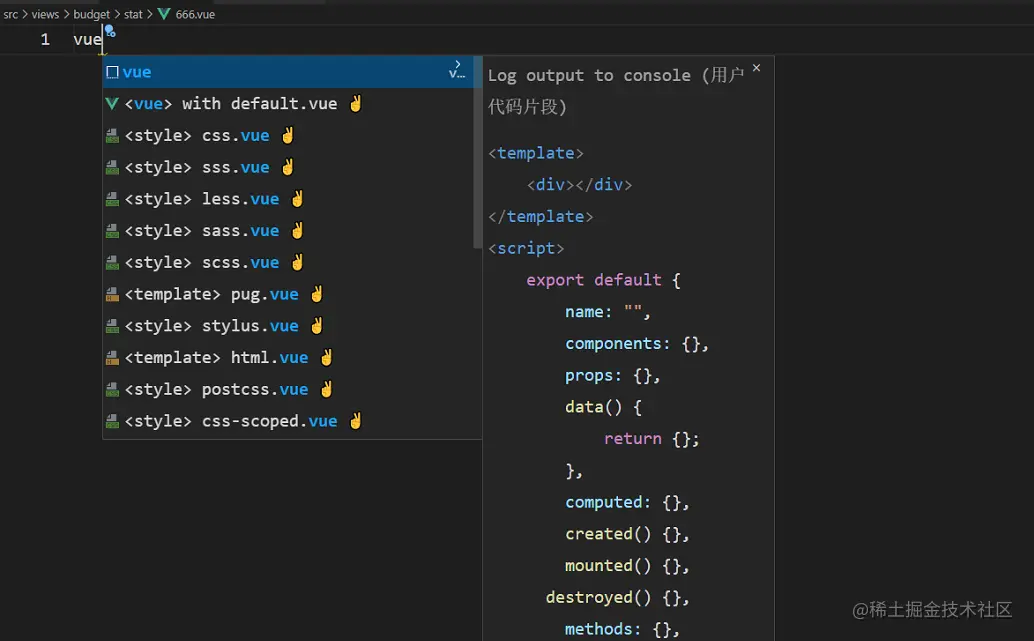Screen dimensions: 1034x641
Task: Click 'mounted() {},' line in preview
Action: pyautogui.click(x=627, y=565)
